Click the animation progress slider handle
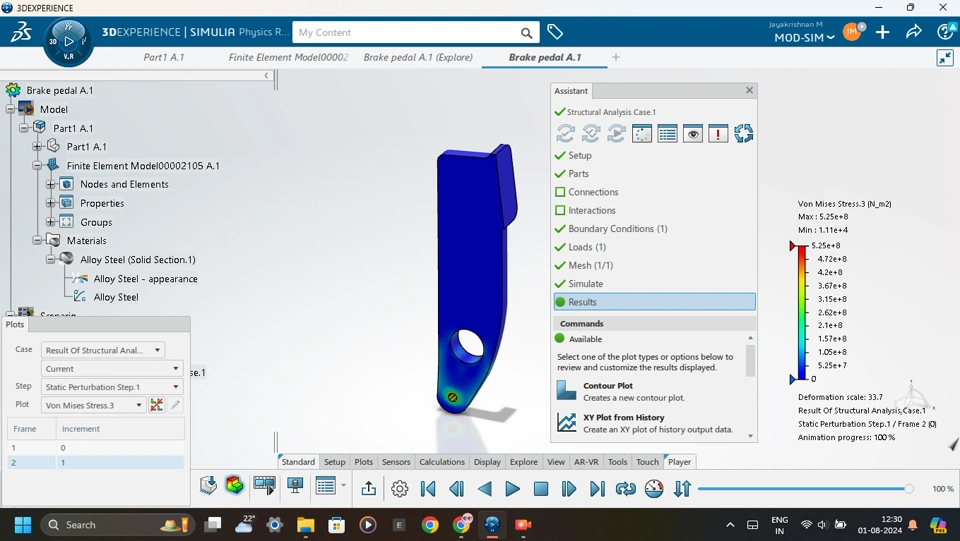 click(x=909, y=488)
